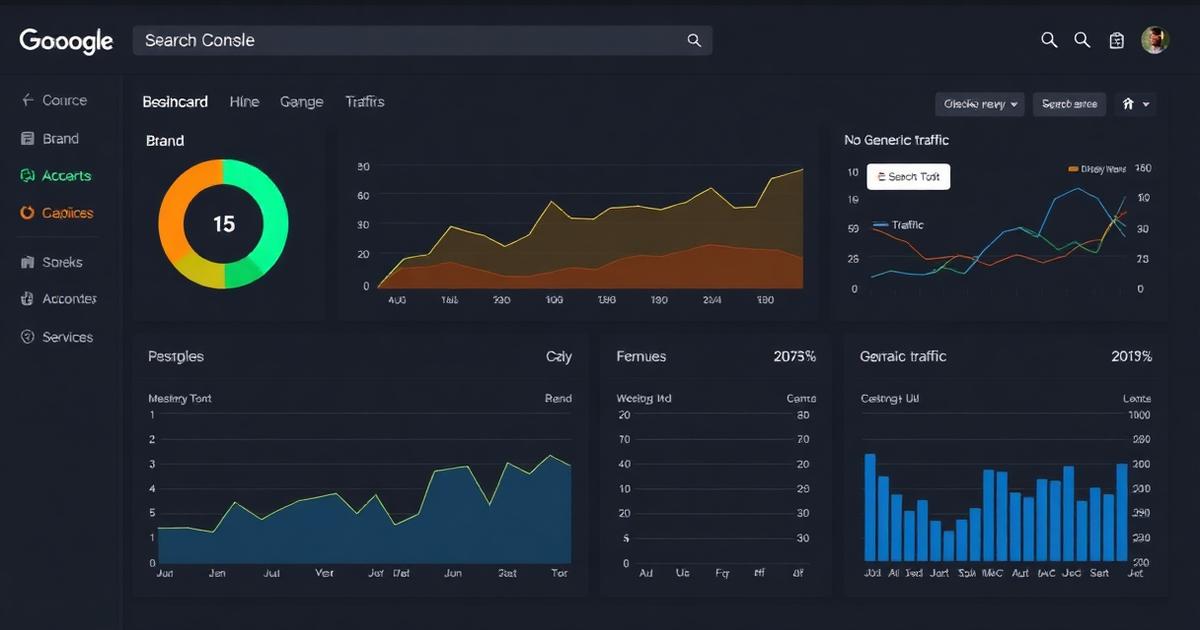Click the Cestmgt Ud label
Image resolution: width=1200 pixels, height=630 pixels.
[x=889, y=398]
